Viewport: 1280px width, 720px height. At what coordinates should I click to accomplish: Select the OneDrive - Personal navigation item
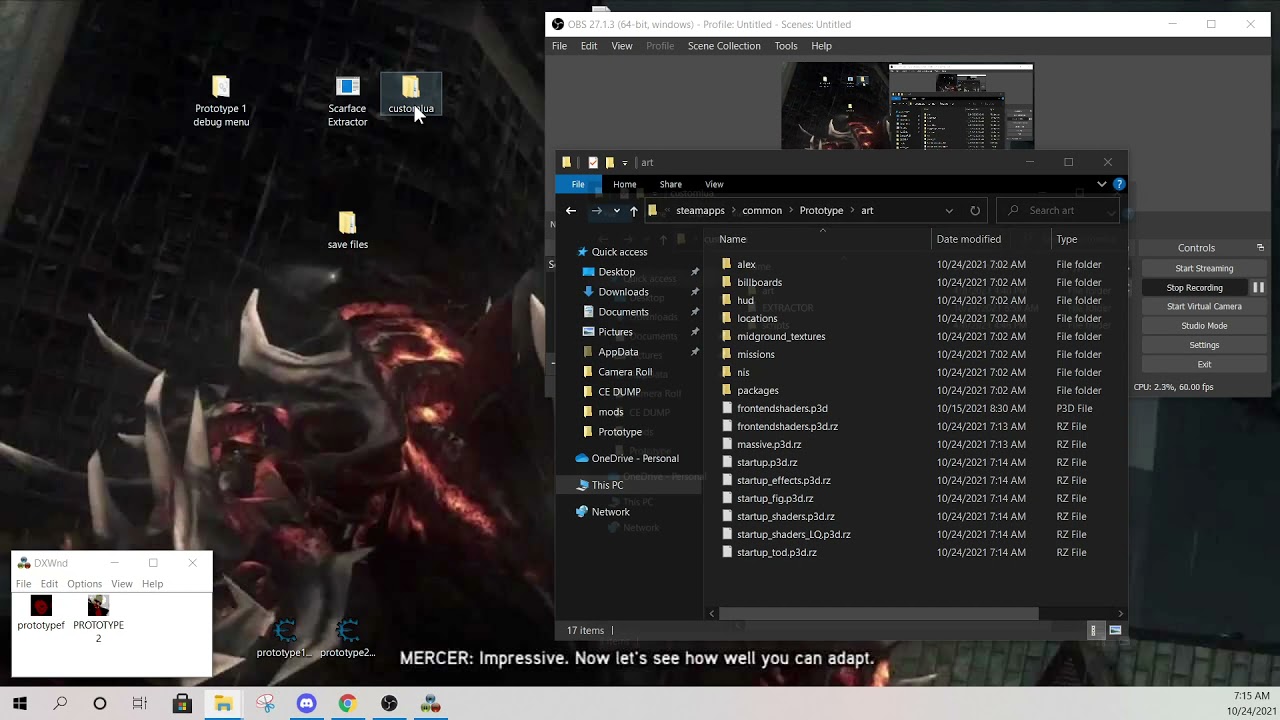tap(635, 458)
